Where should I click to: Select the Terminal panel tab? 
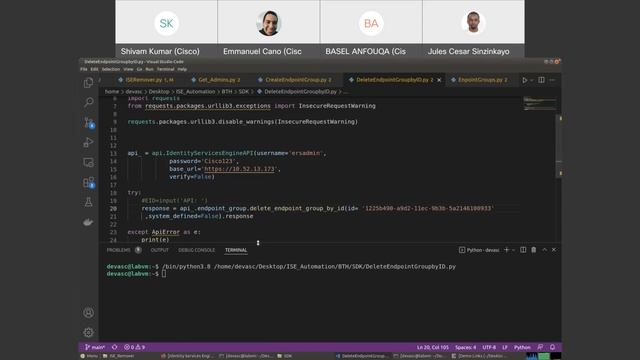tap(236, 250)
